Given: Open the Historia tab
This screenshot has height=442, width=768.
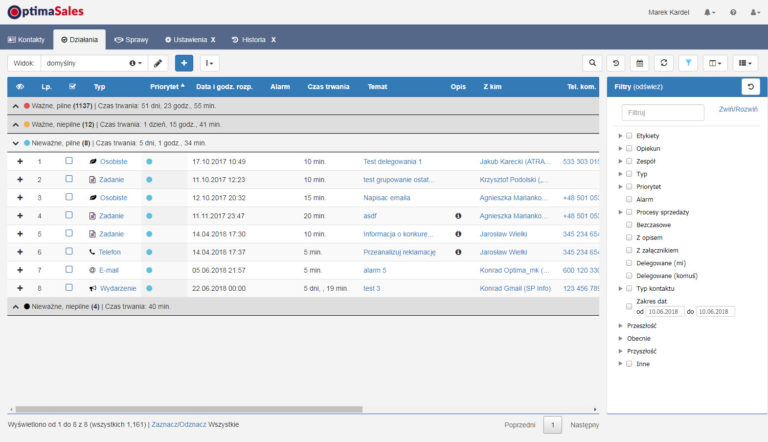Looking at the screenshot, I should pyautogui.click(x=249, y=40).
